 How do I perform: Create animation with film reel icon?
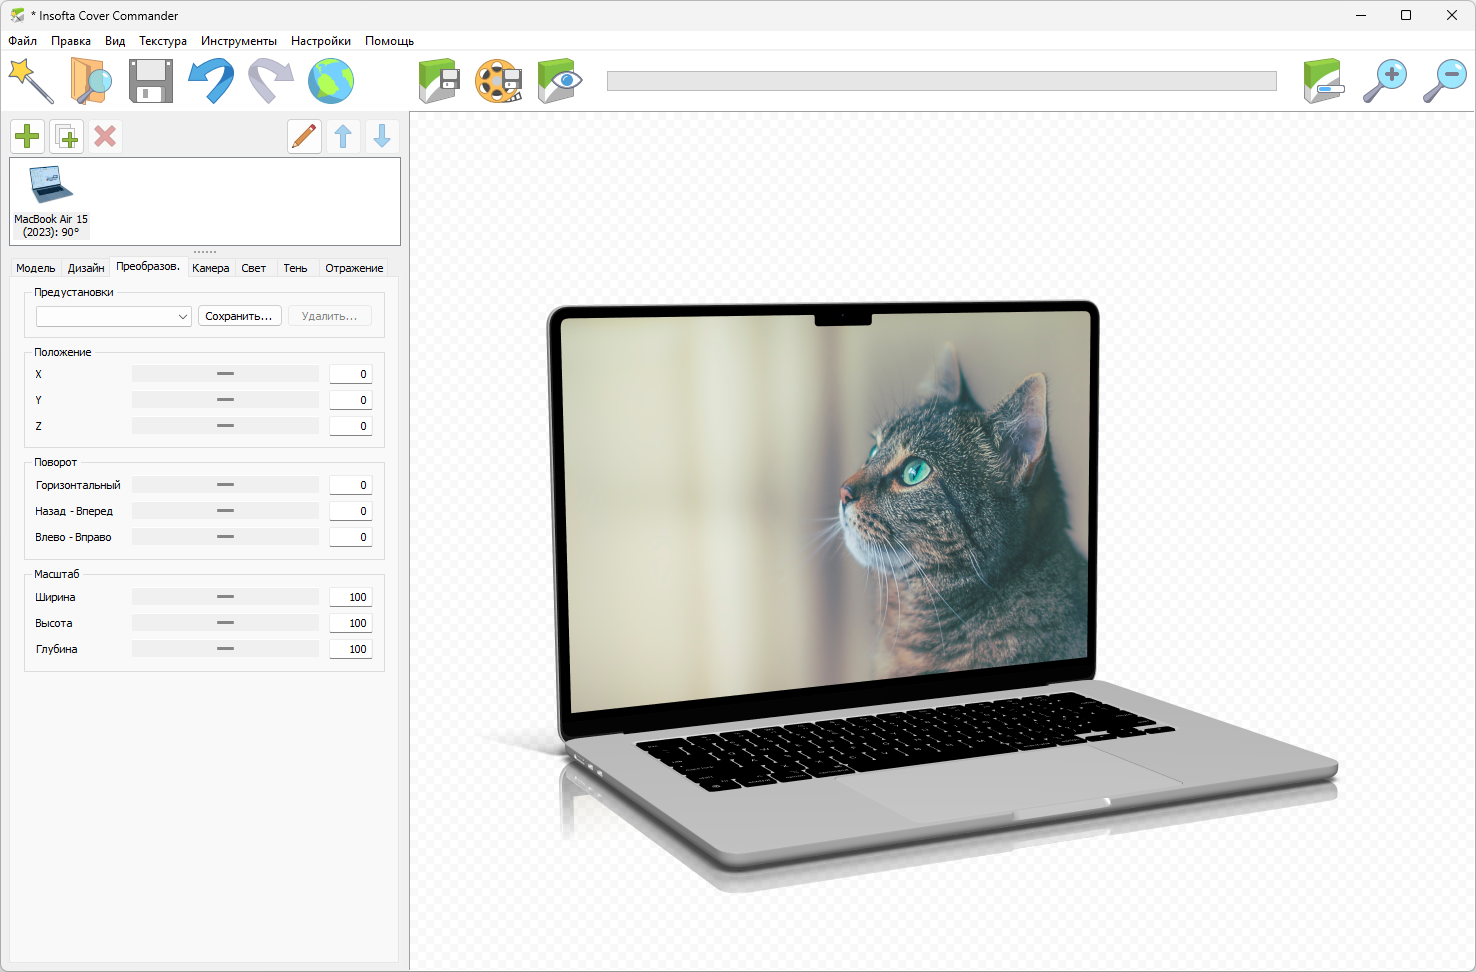coord(499,81)
